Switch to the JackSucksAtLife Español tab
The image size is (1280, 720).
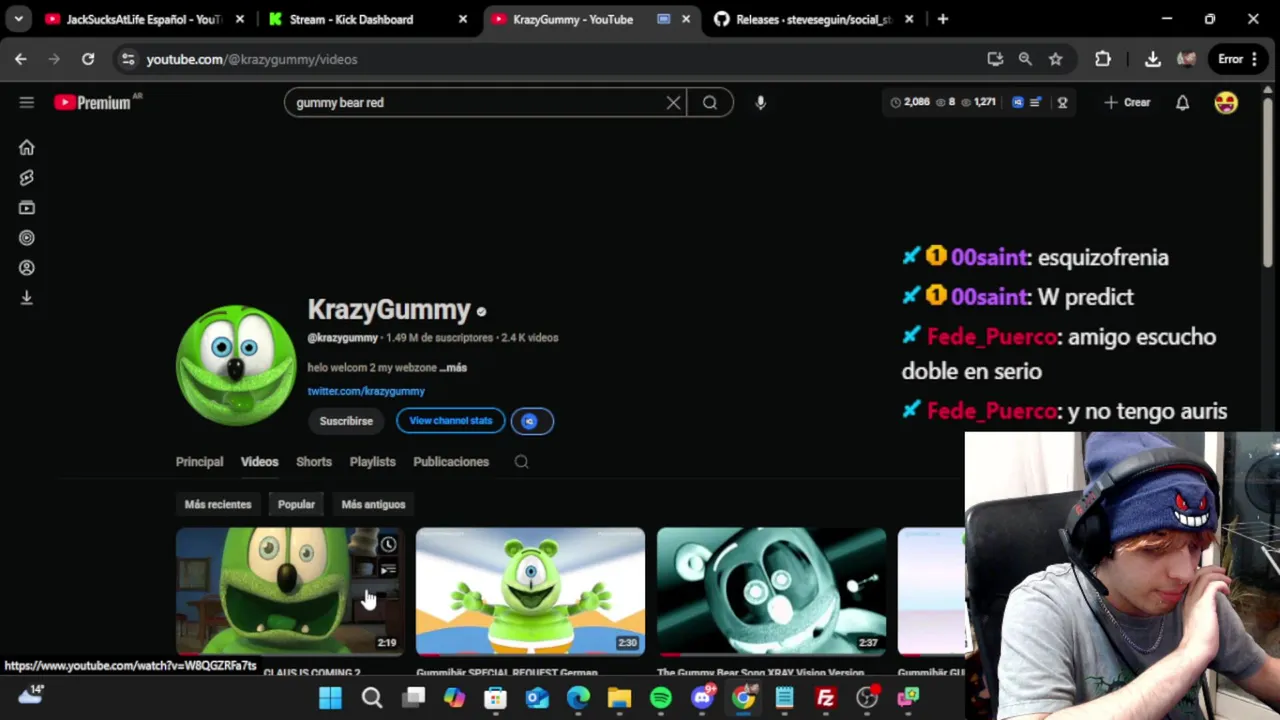pos(143,19)
